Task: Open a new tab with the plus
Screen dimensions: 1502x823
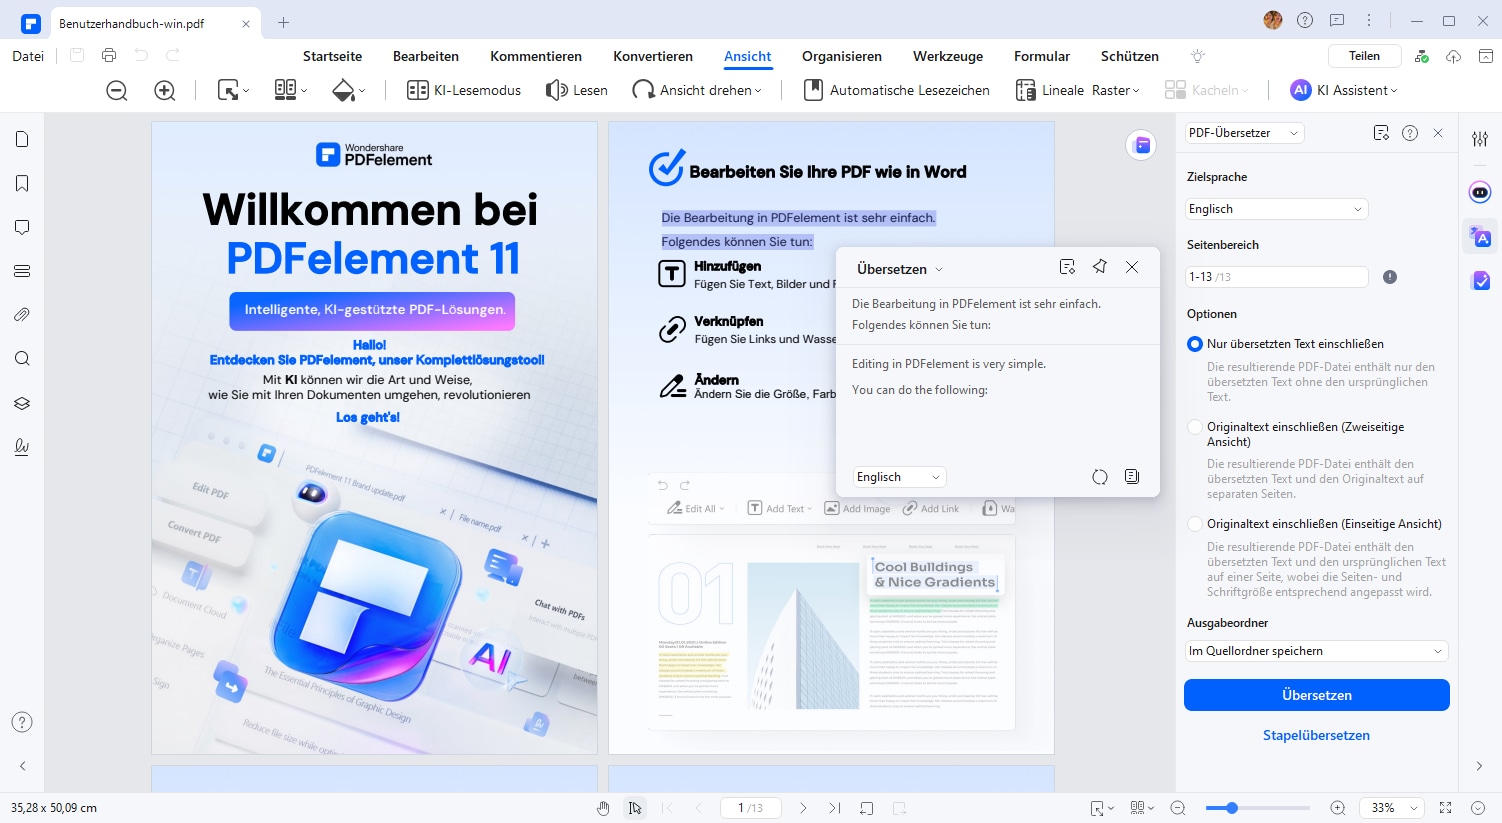Action: click(x=284, y=22)
